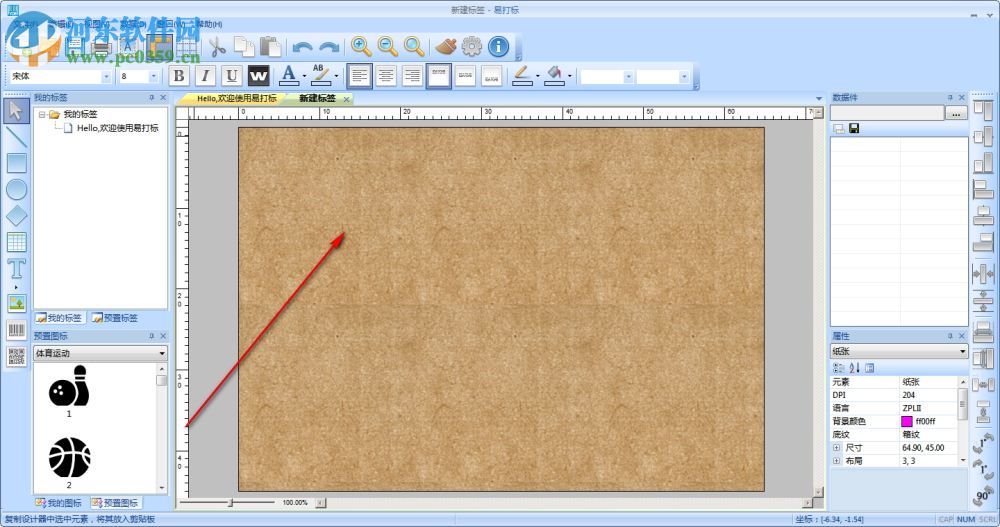
Task: Toggle italic formatting
Action: [205, 76]
